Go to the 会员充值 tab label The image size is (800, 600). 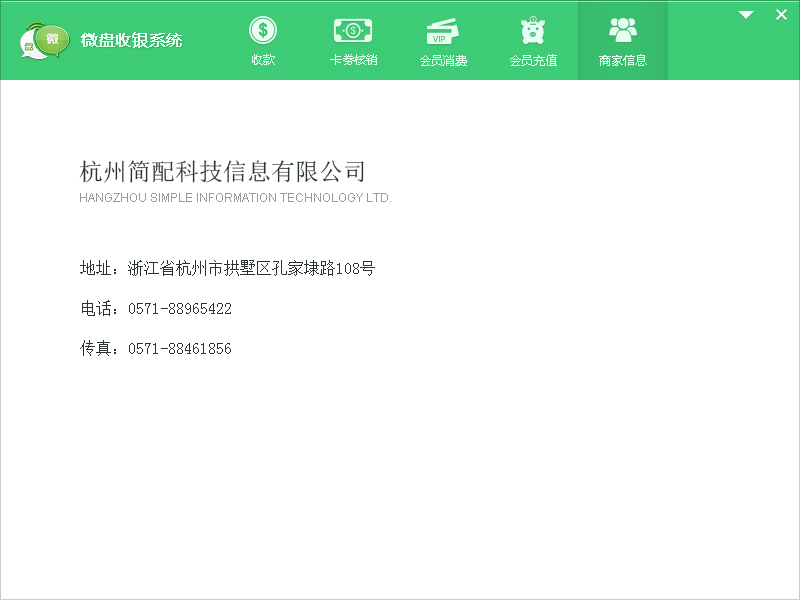533,60
